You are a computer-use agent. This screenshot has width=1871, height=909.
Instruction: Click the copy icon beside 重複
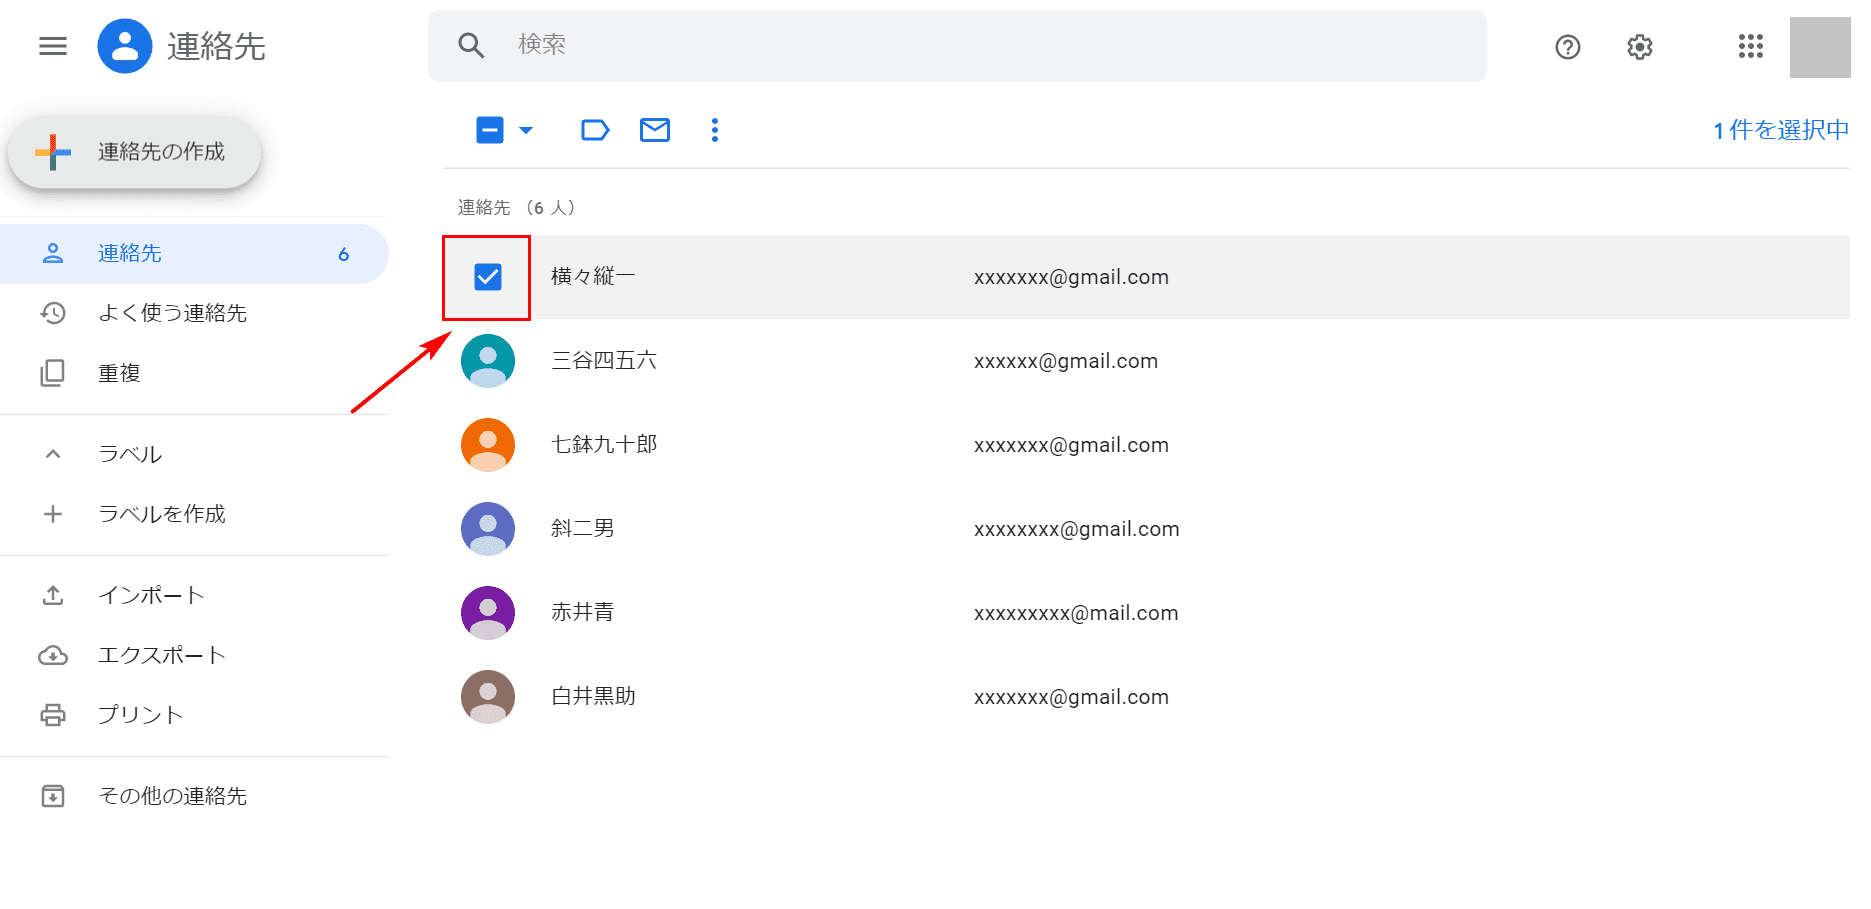53,374
